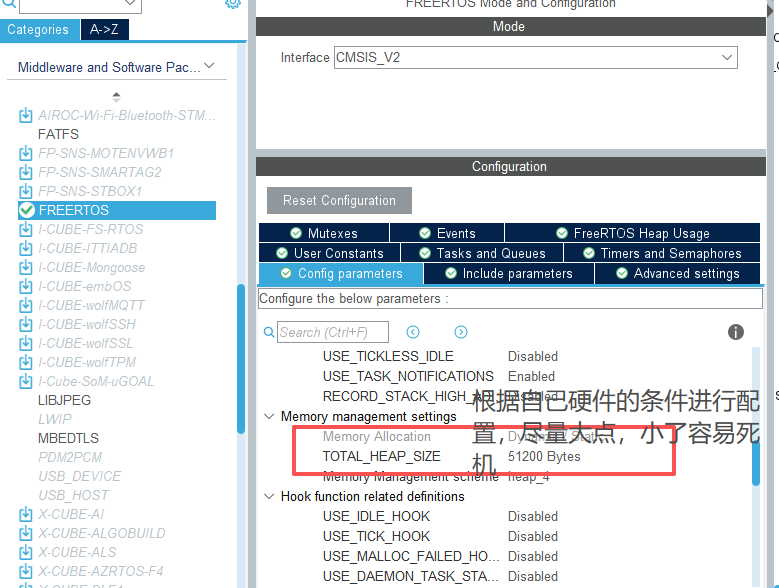Click download icon beside FP-SNS-SMARTAG2
This screenshot has height=588, width=779.
coord(26,172)
